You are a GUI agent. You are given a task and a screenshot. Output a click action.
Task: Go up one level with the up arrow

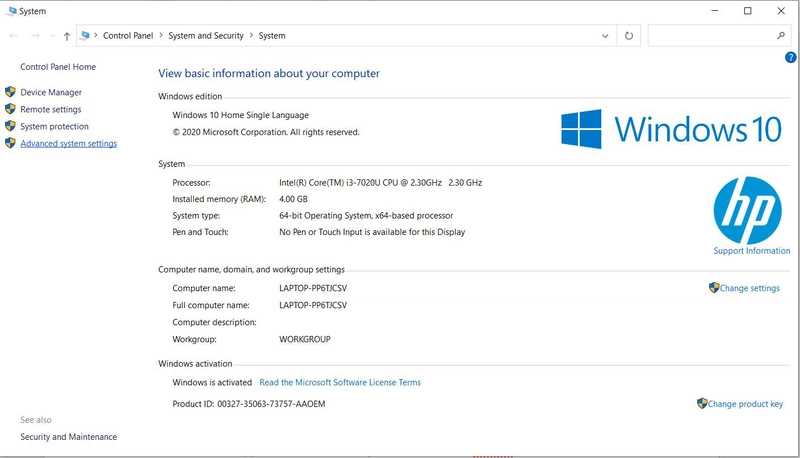67,36
